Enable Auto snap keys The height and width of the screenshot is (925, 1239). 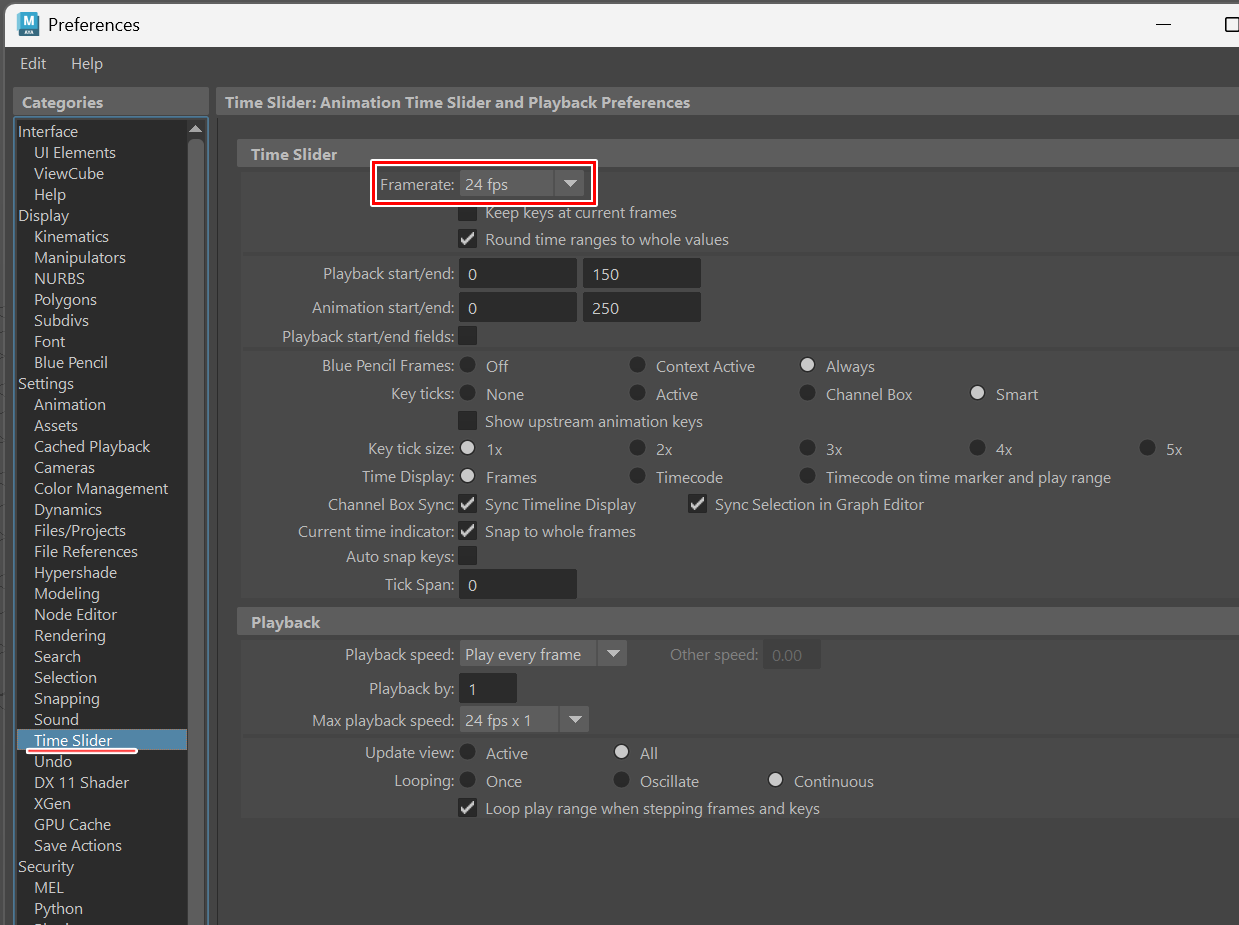coord(467,556)
